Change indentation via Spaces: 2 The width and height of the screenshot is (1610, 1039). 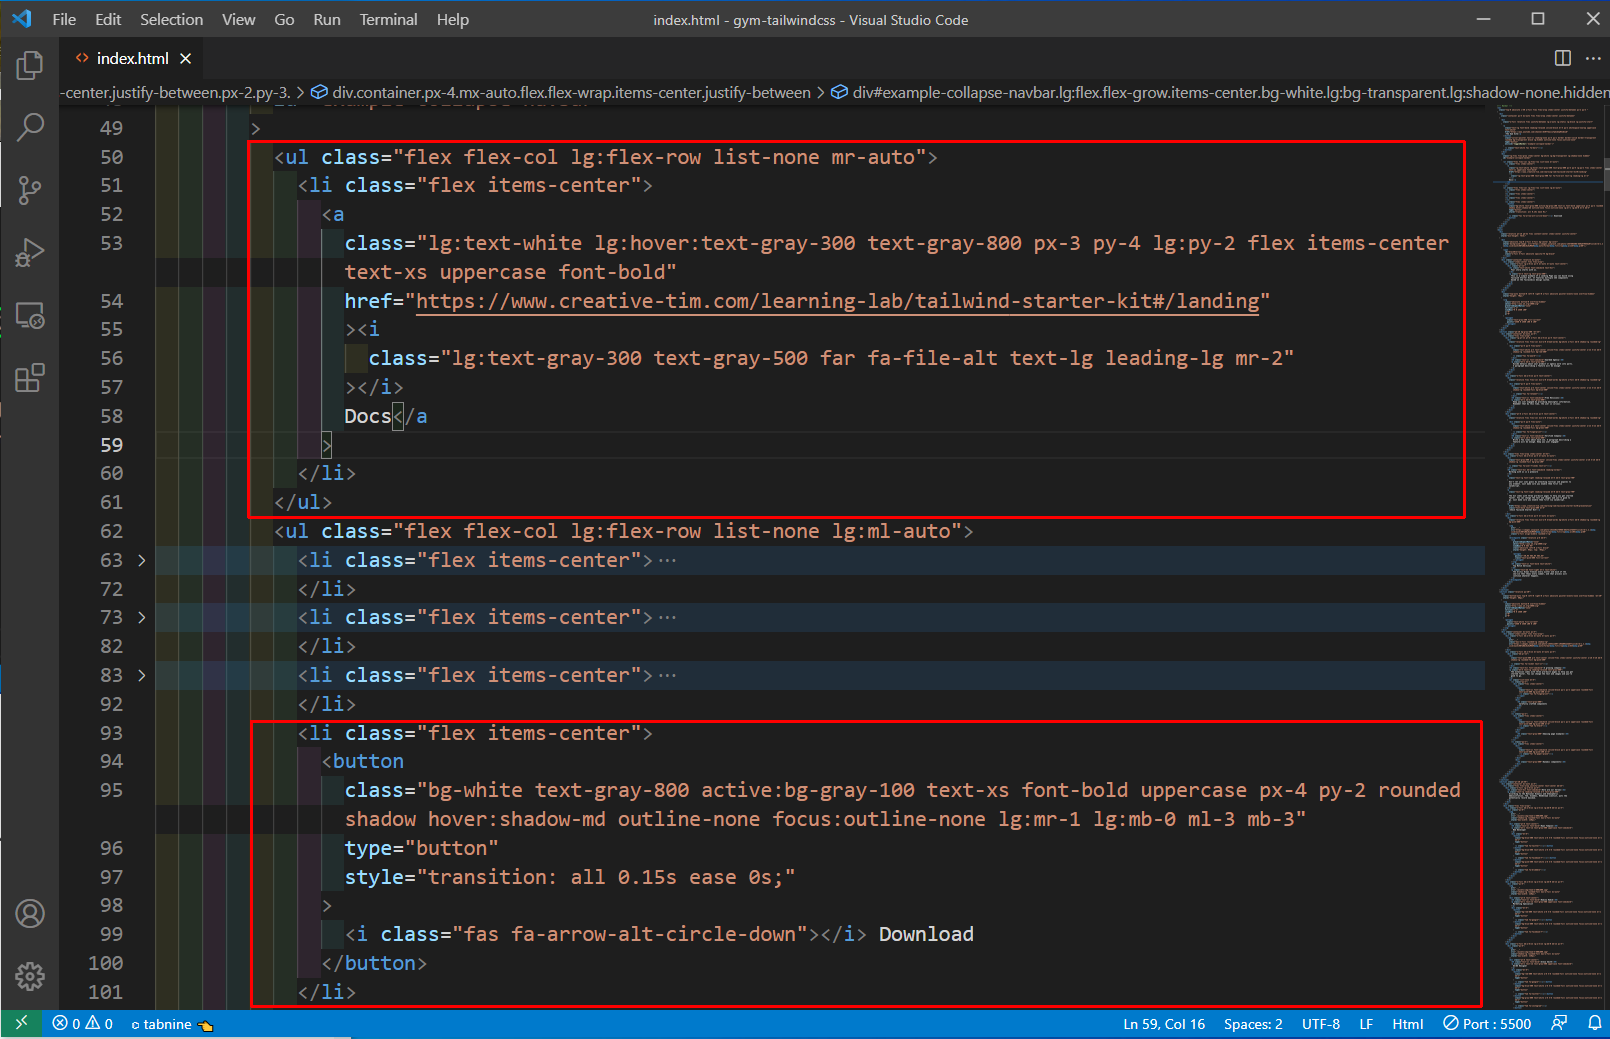[1253, 1024]
